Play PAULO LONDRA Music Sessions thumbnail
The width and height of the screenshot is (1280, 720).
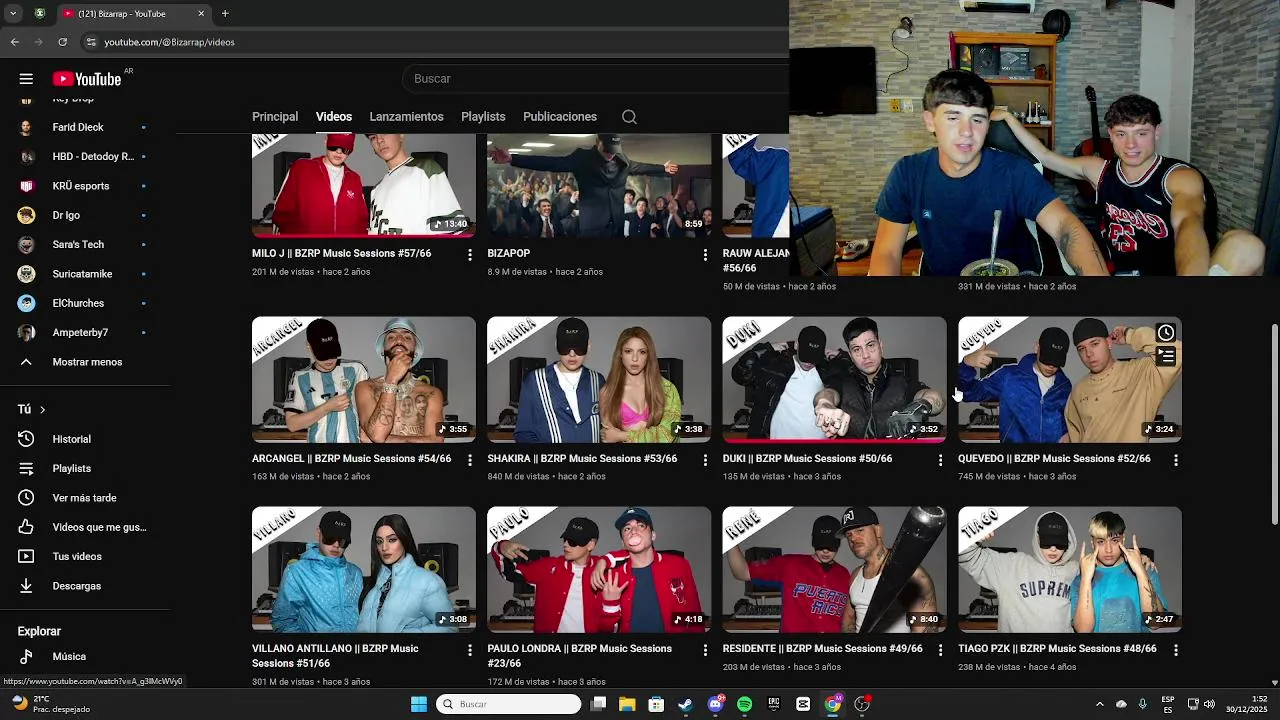point(599,570)
